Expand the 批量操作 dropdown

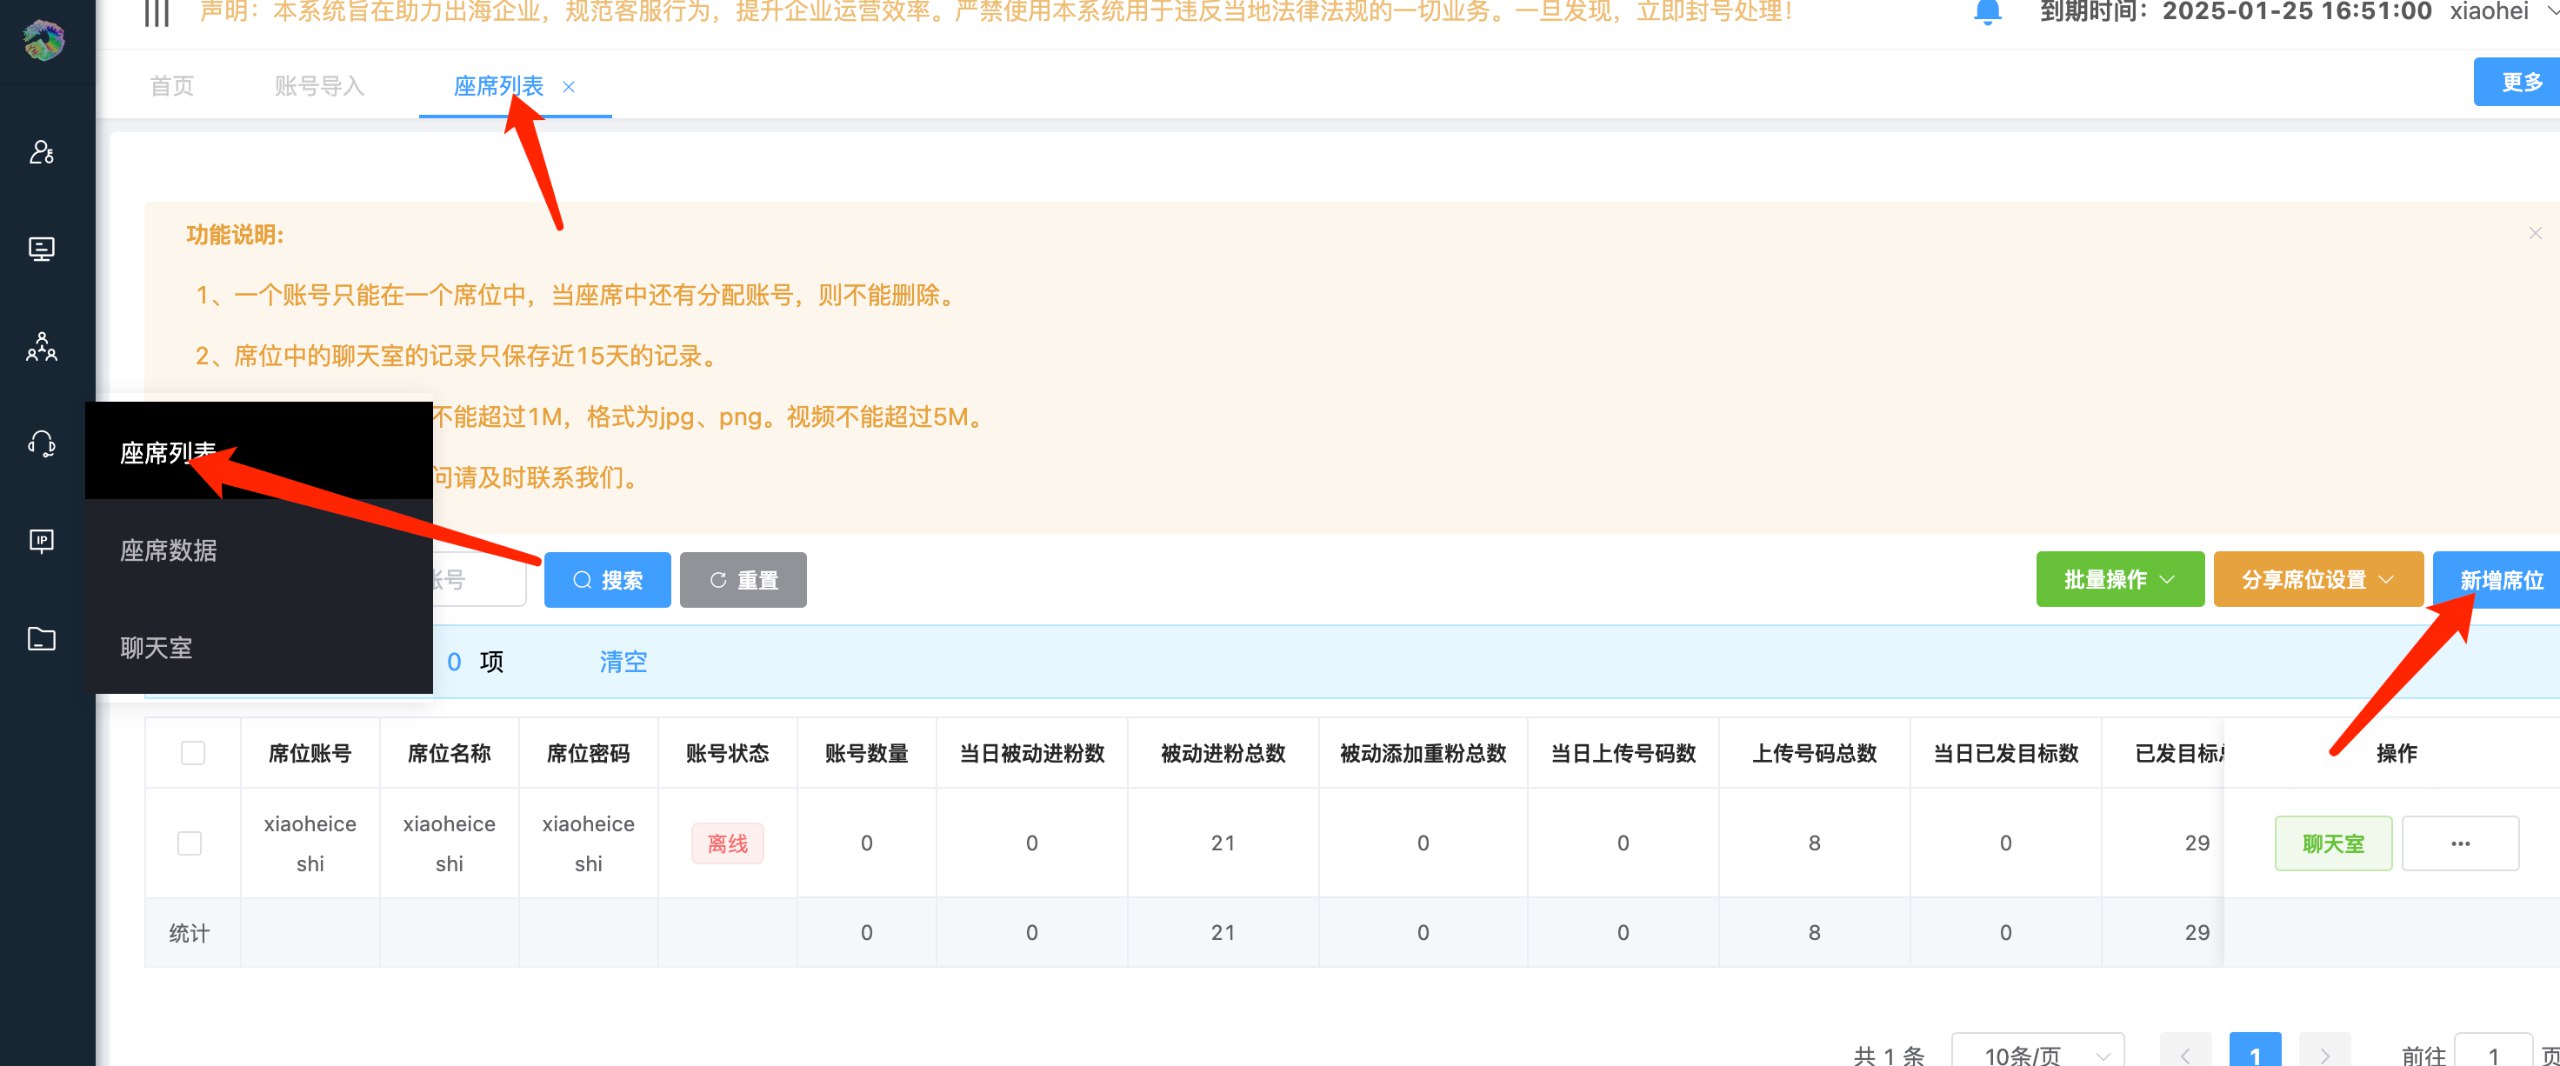[2119, 580]
